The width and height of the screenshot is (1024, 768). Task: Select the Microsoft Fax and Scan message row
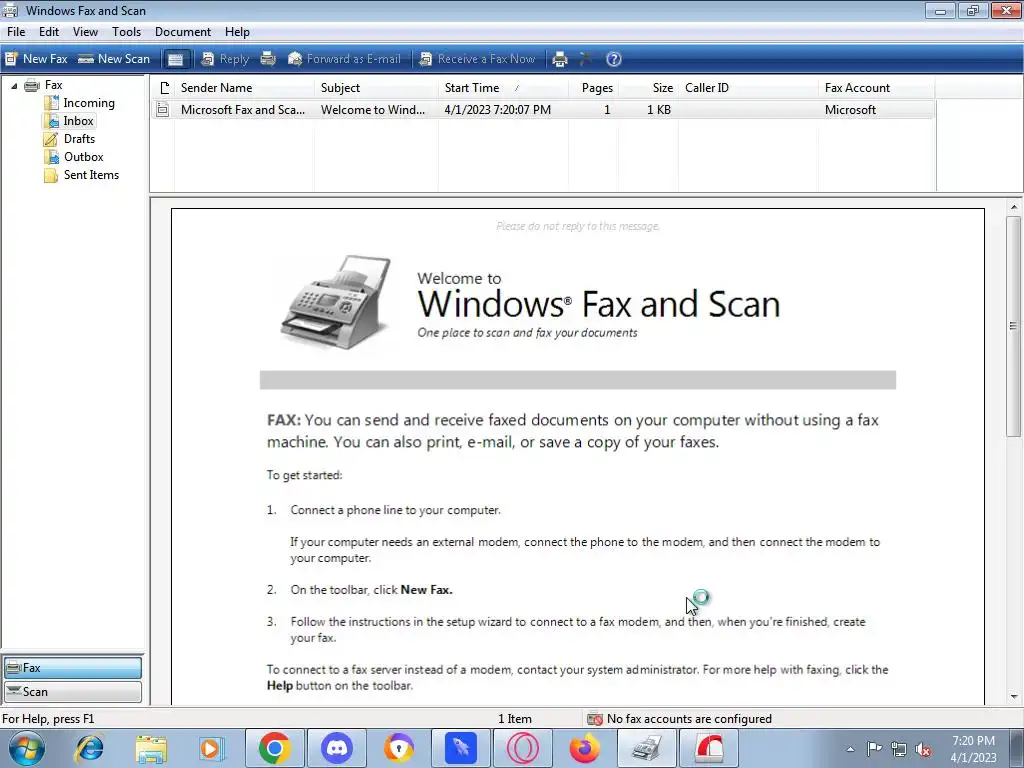[x=543, y=110]
